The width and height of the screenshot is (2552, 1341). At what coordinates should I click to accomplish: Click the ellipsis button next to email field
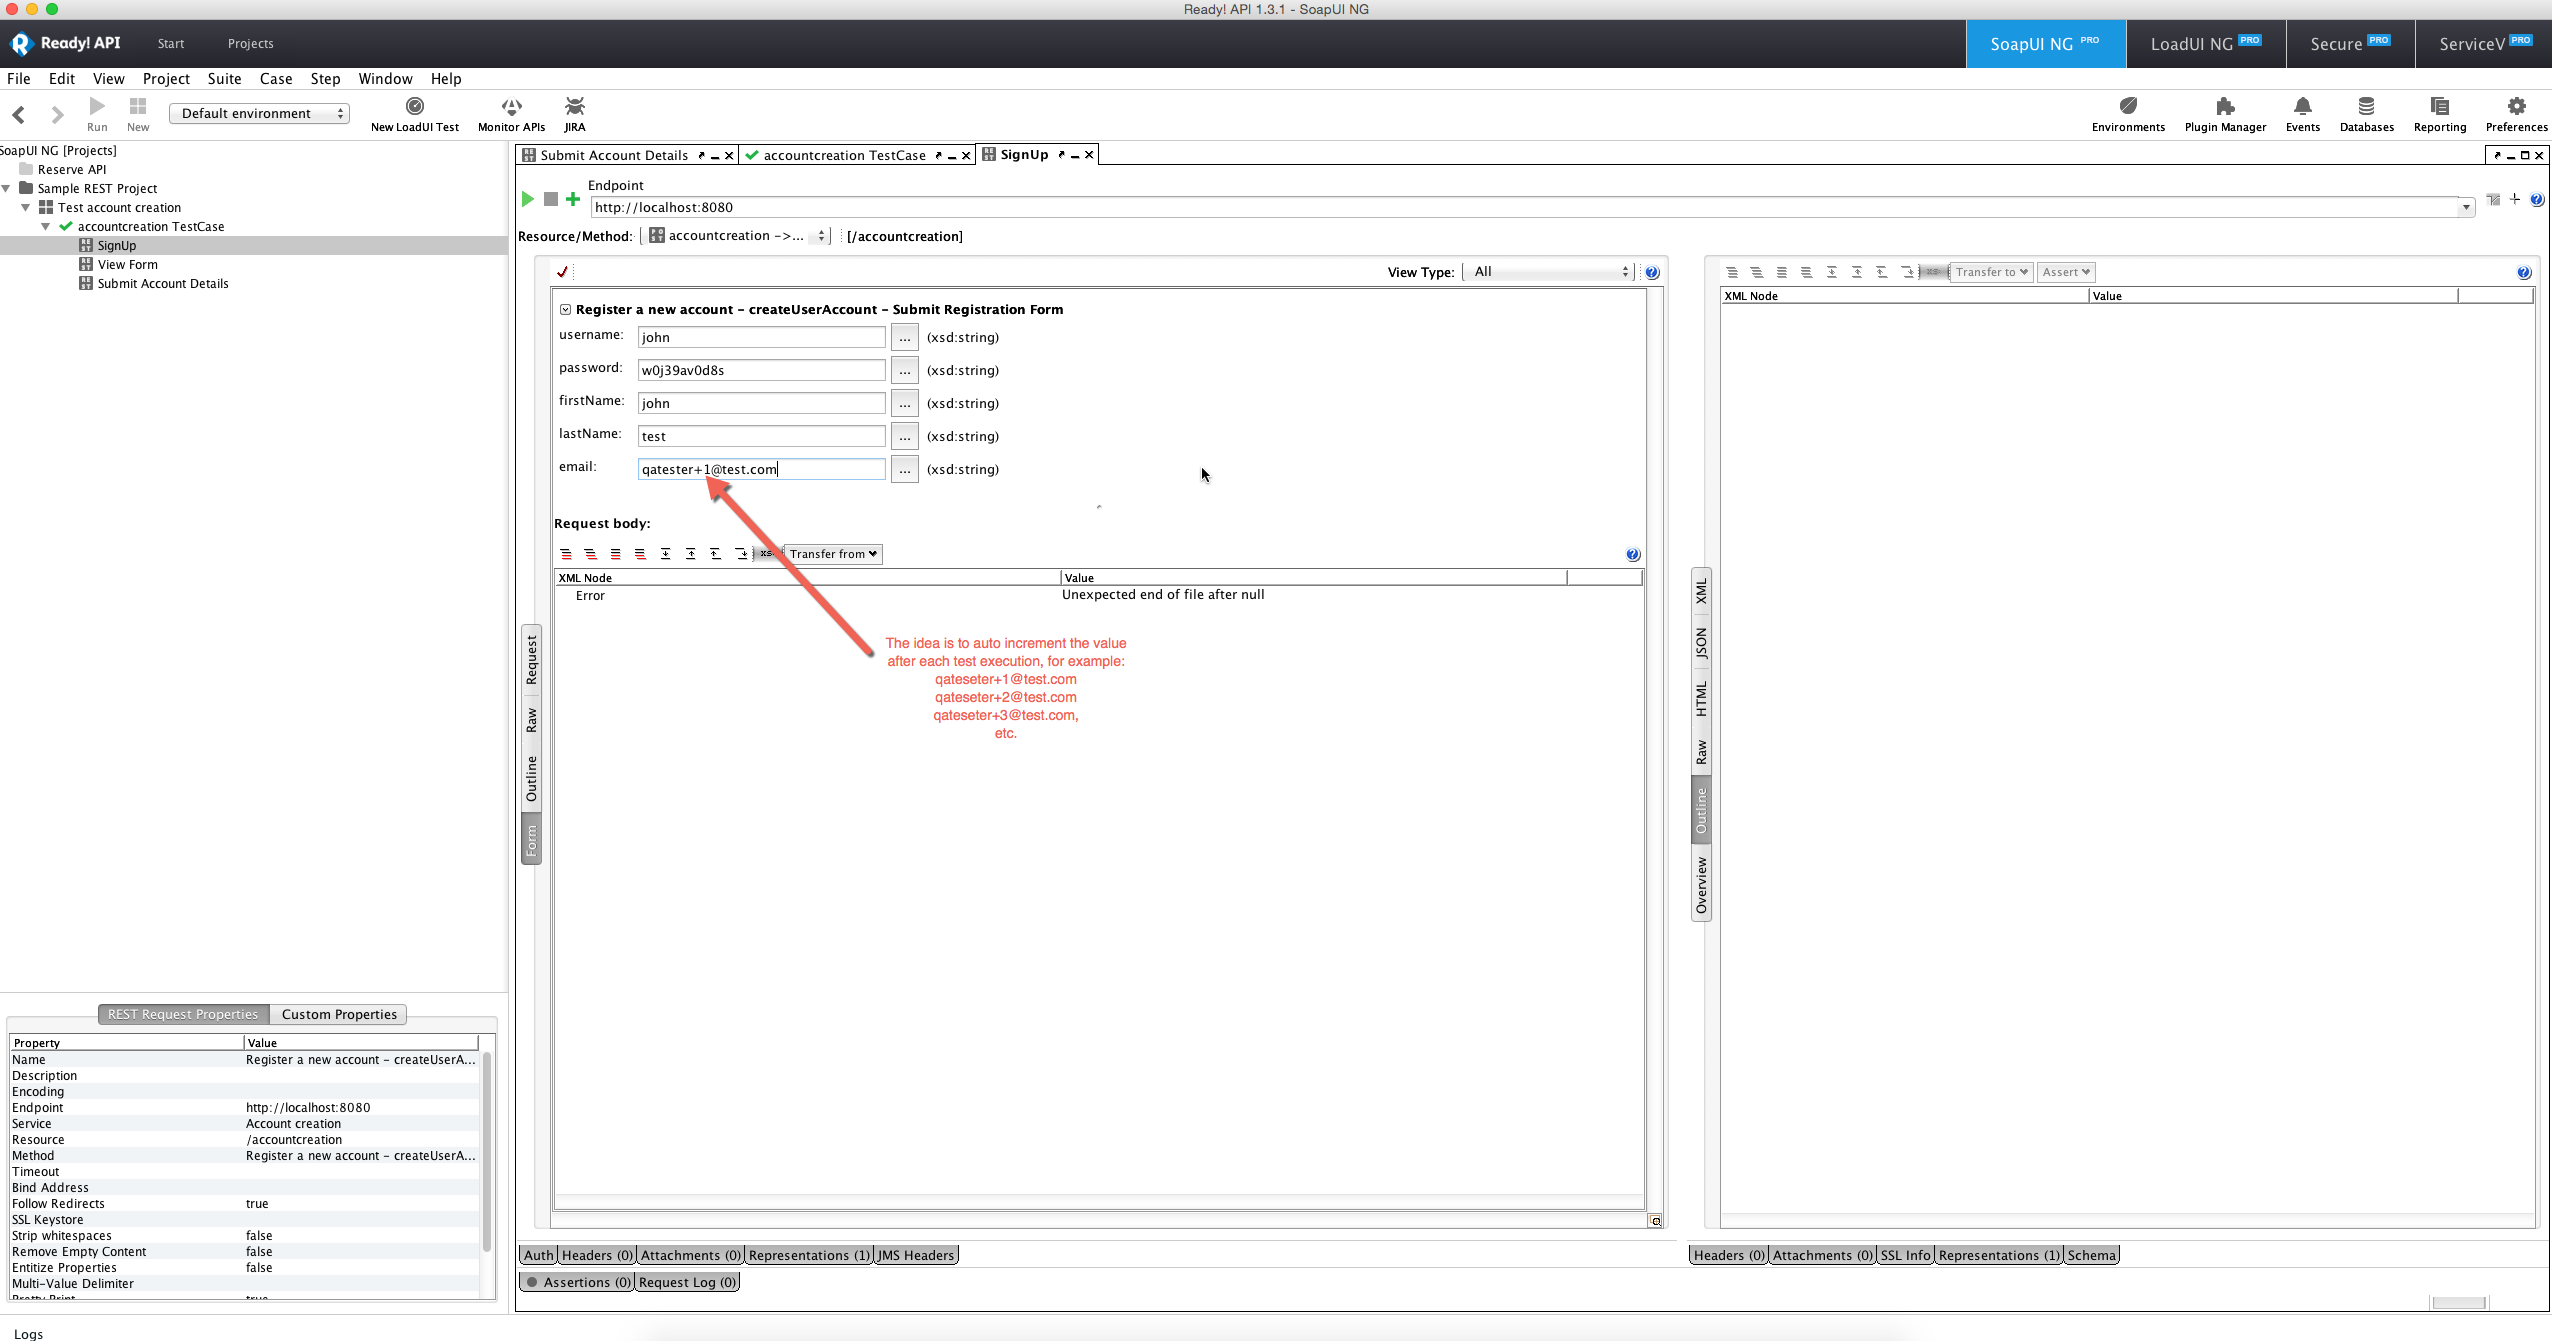[x=904, y=470]
